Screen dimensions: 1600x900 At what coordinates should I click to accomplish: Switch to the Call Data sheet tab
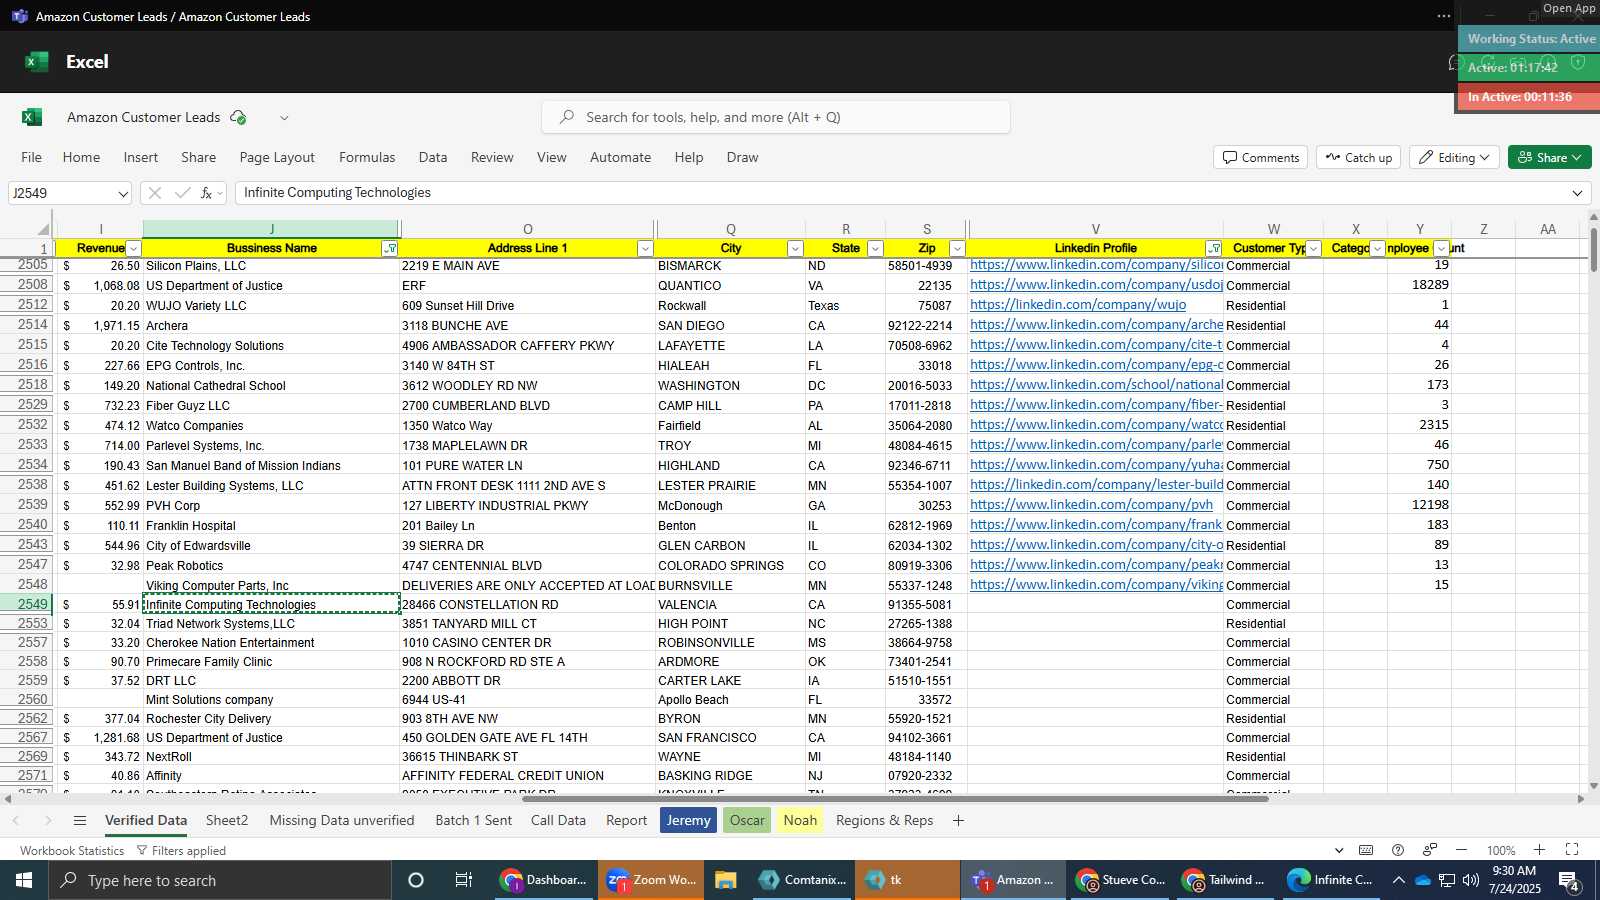tap(558, 821)
